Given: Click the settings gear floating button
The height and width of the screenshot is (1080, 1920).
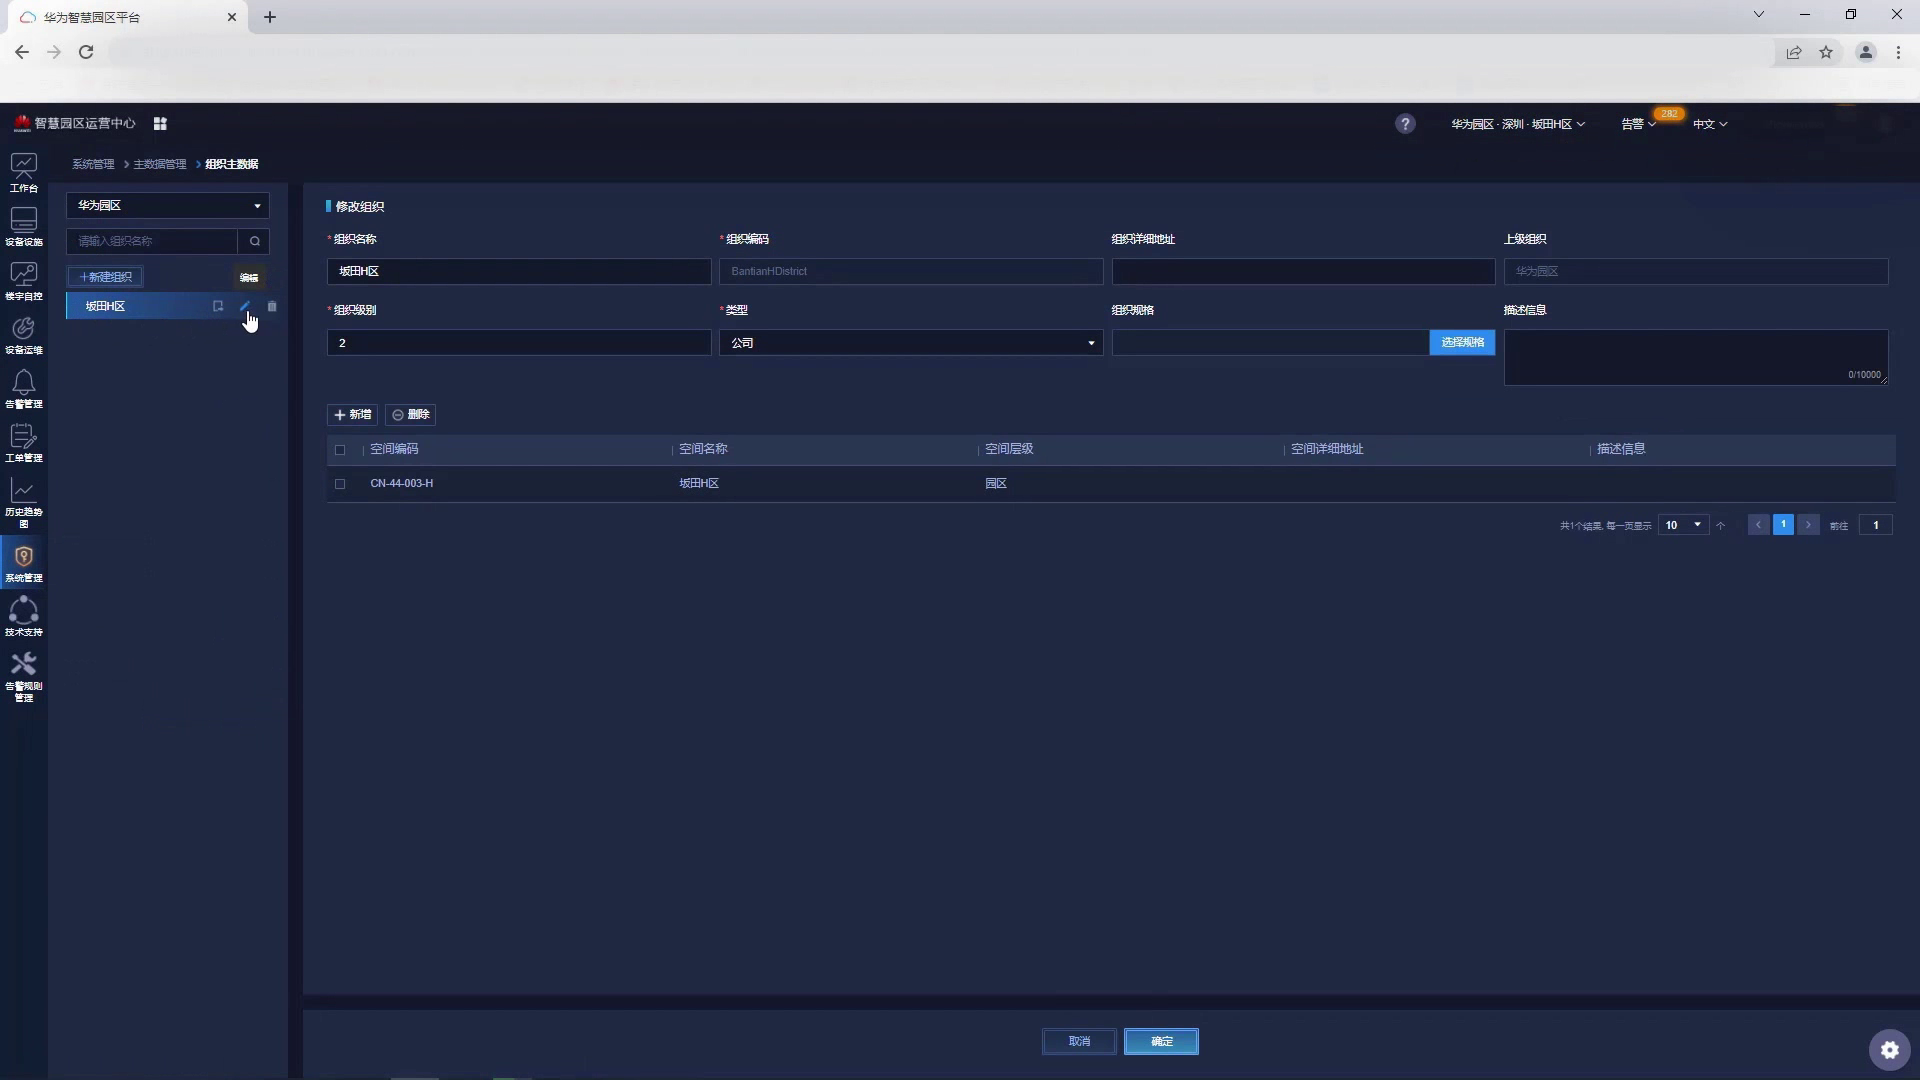Looking at the screenshot, I should click(1889, 1049).
